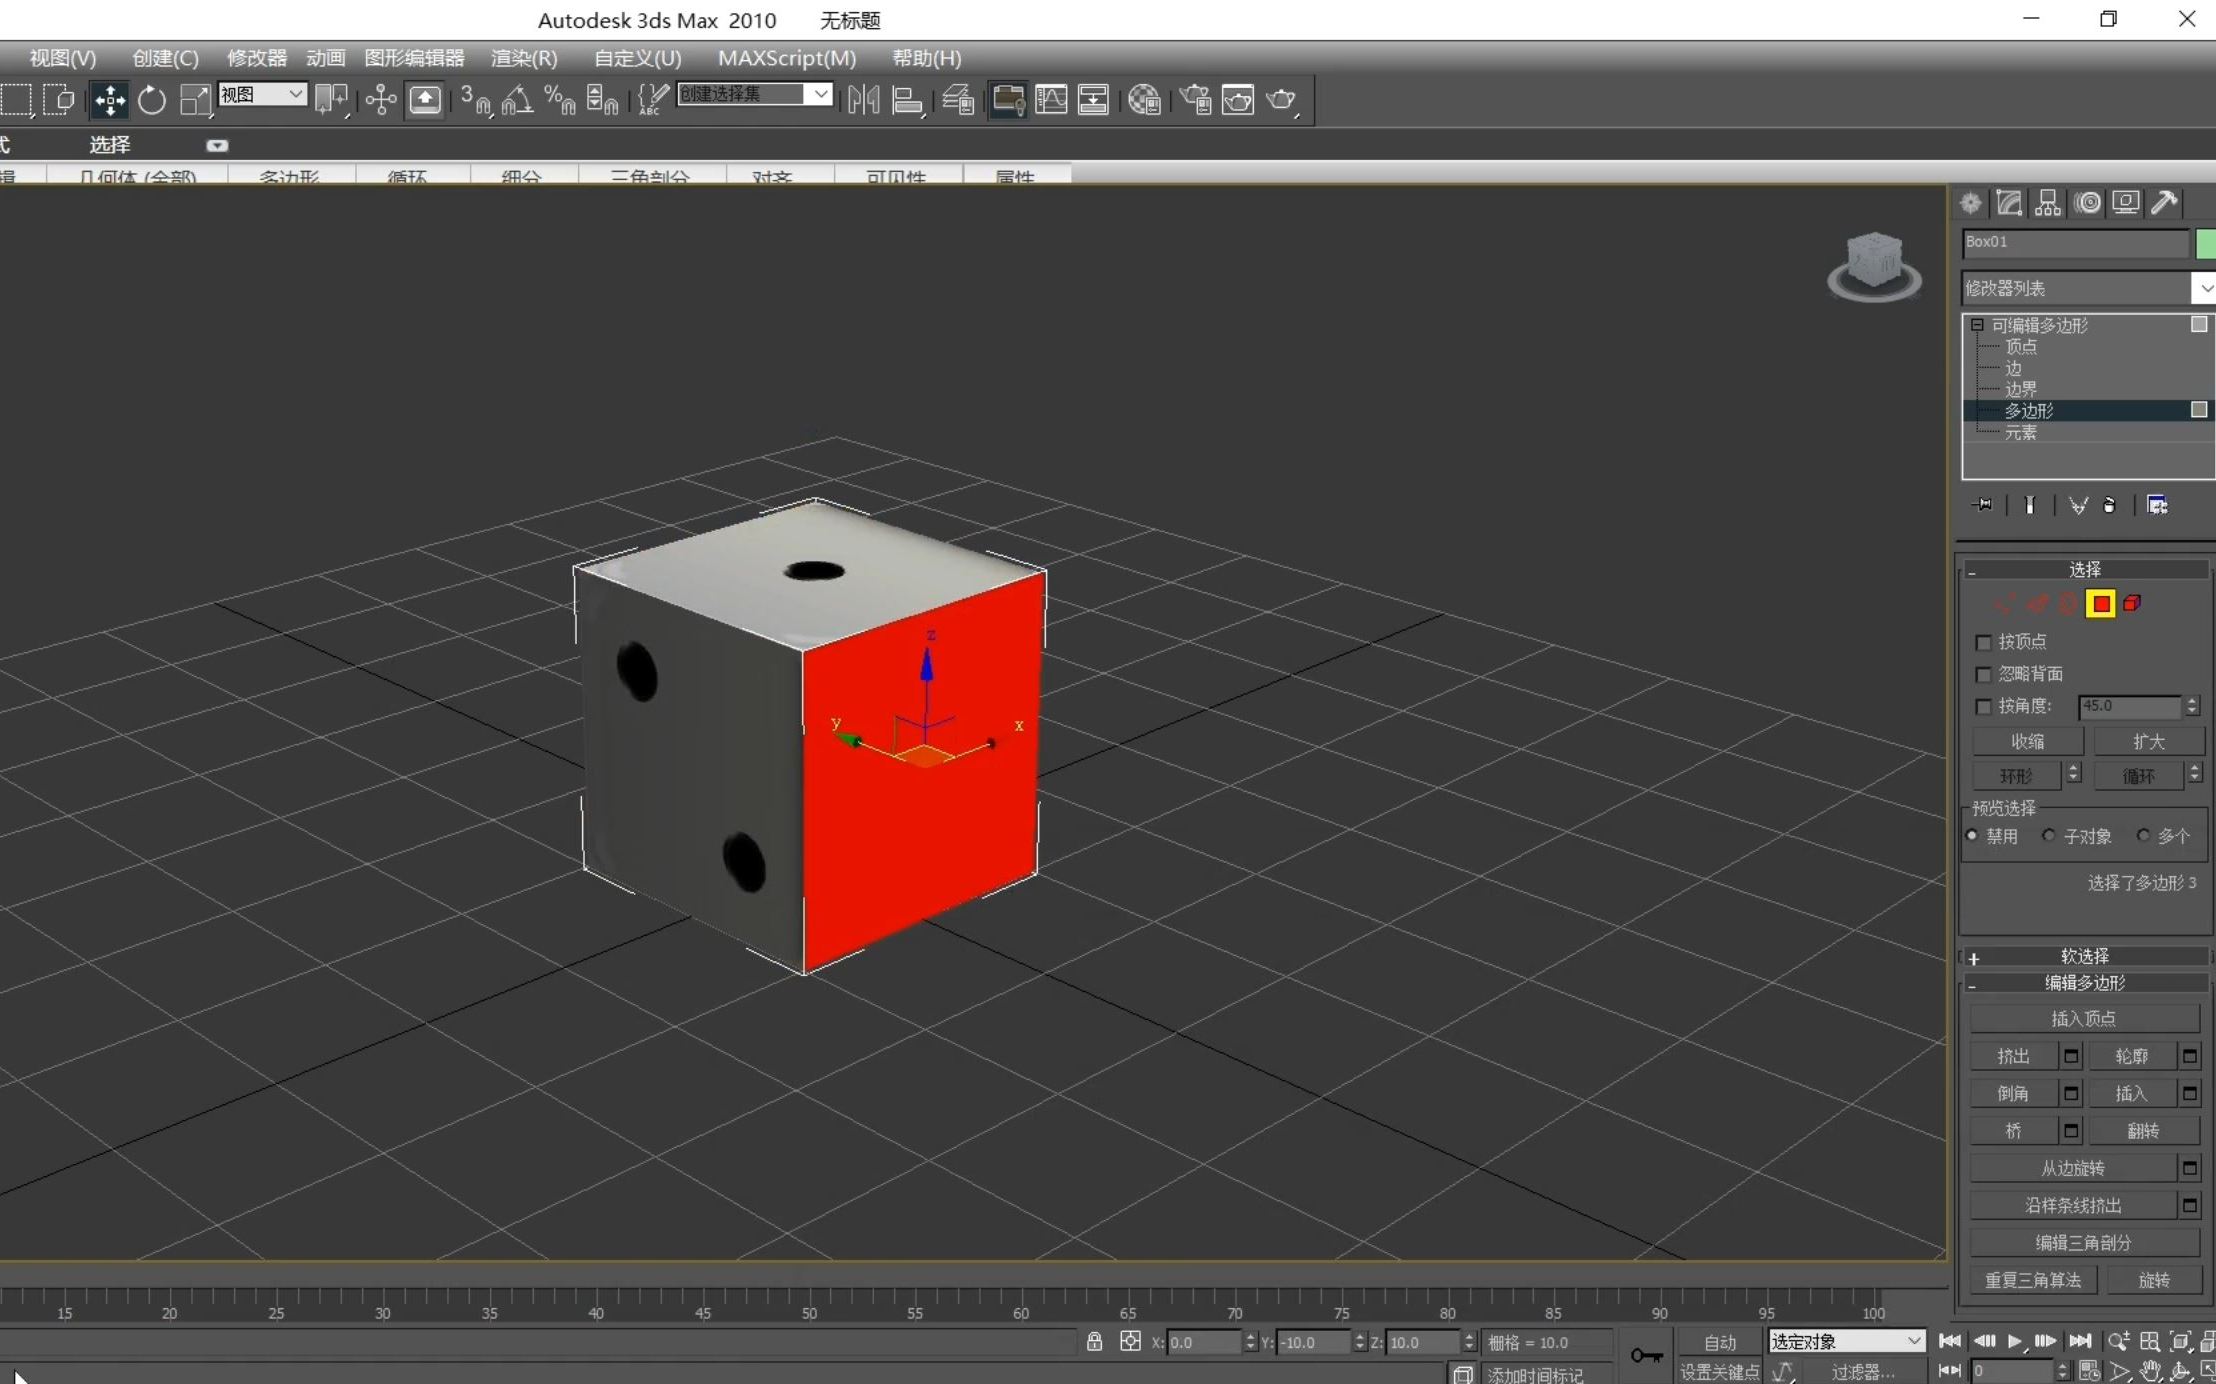Open the Material Editor icon
Screen dimensions: 2216x1384
tap(1144, 100)
